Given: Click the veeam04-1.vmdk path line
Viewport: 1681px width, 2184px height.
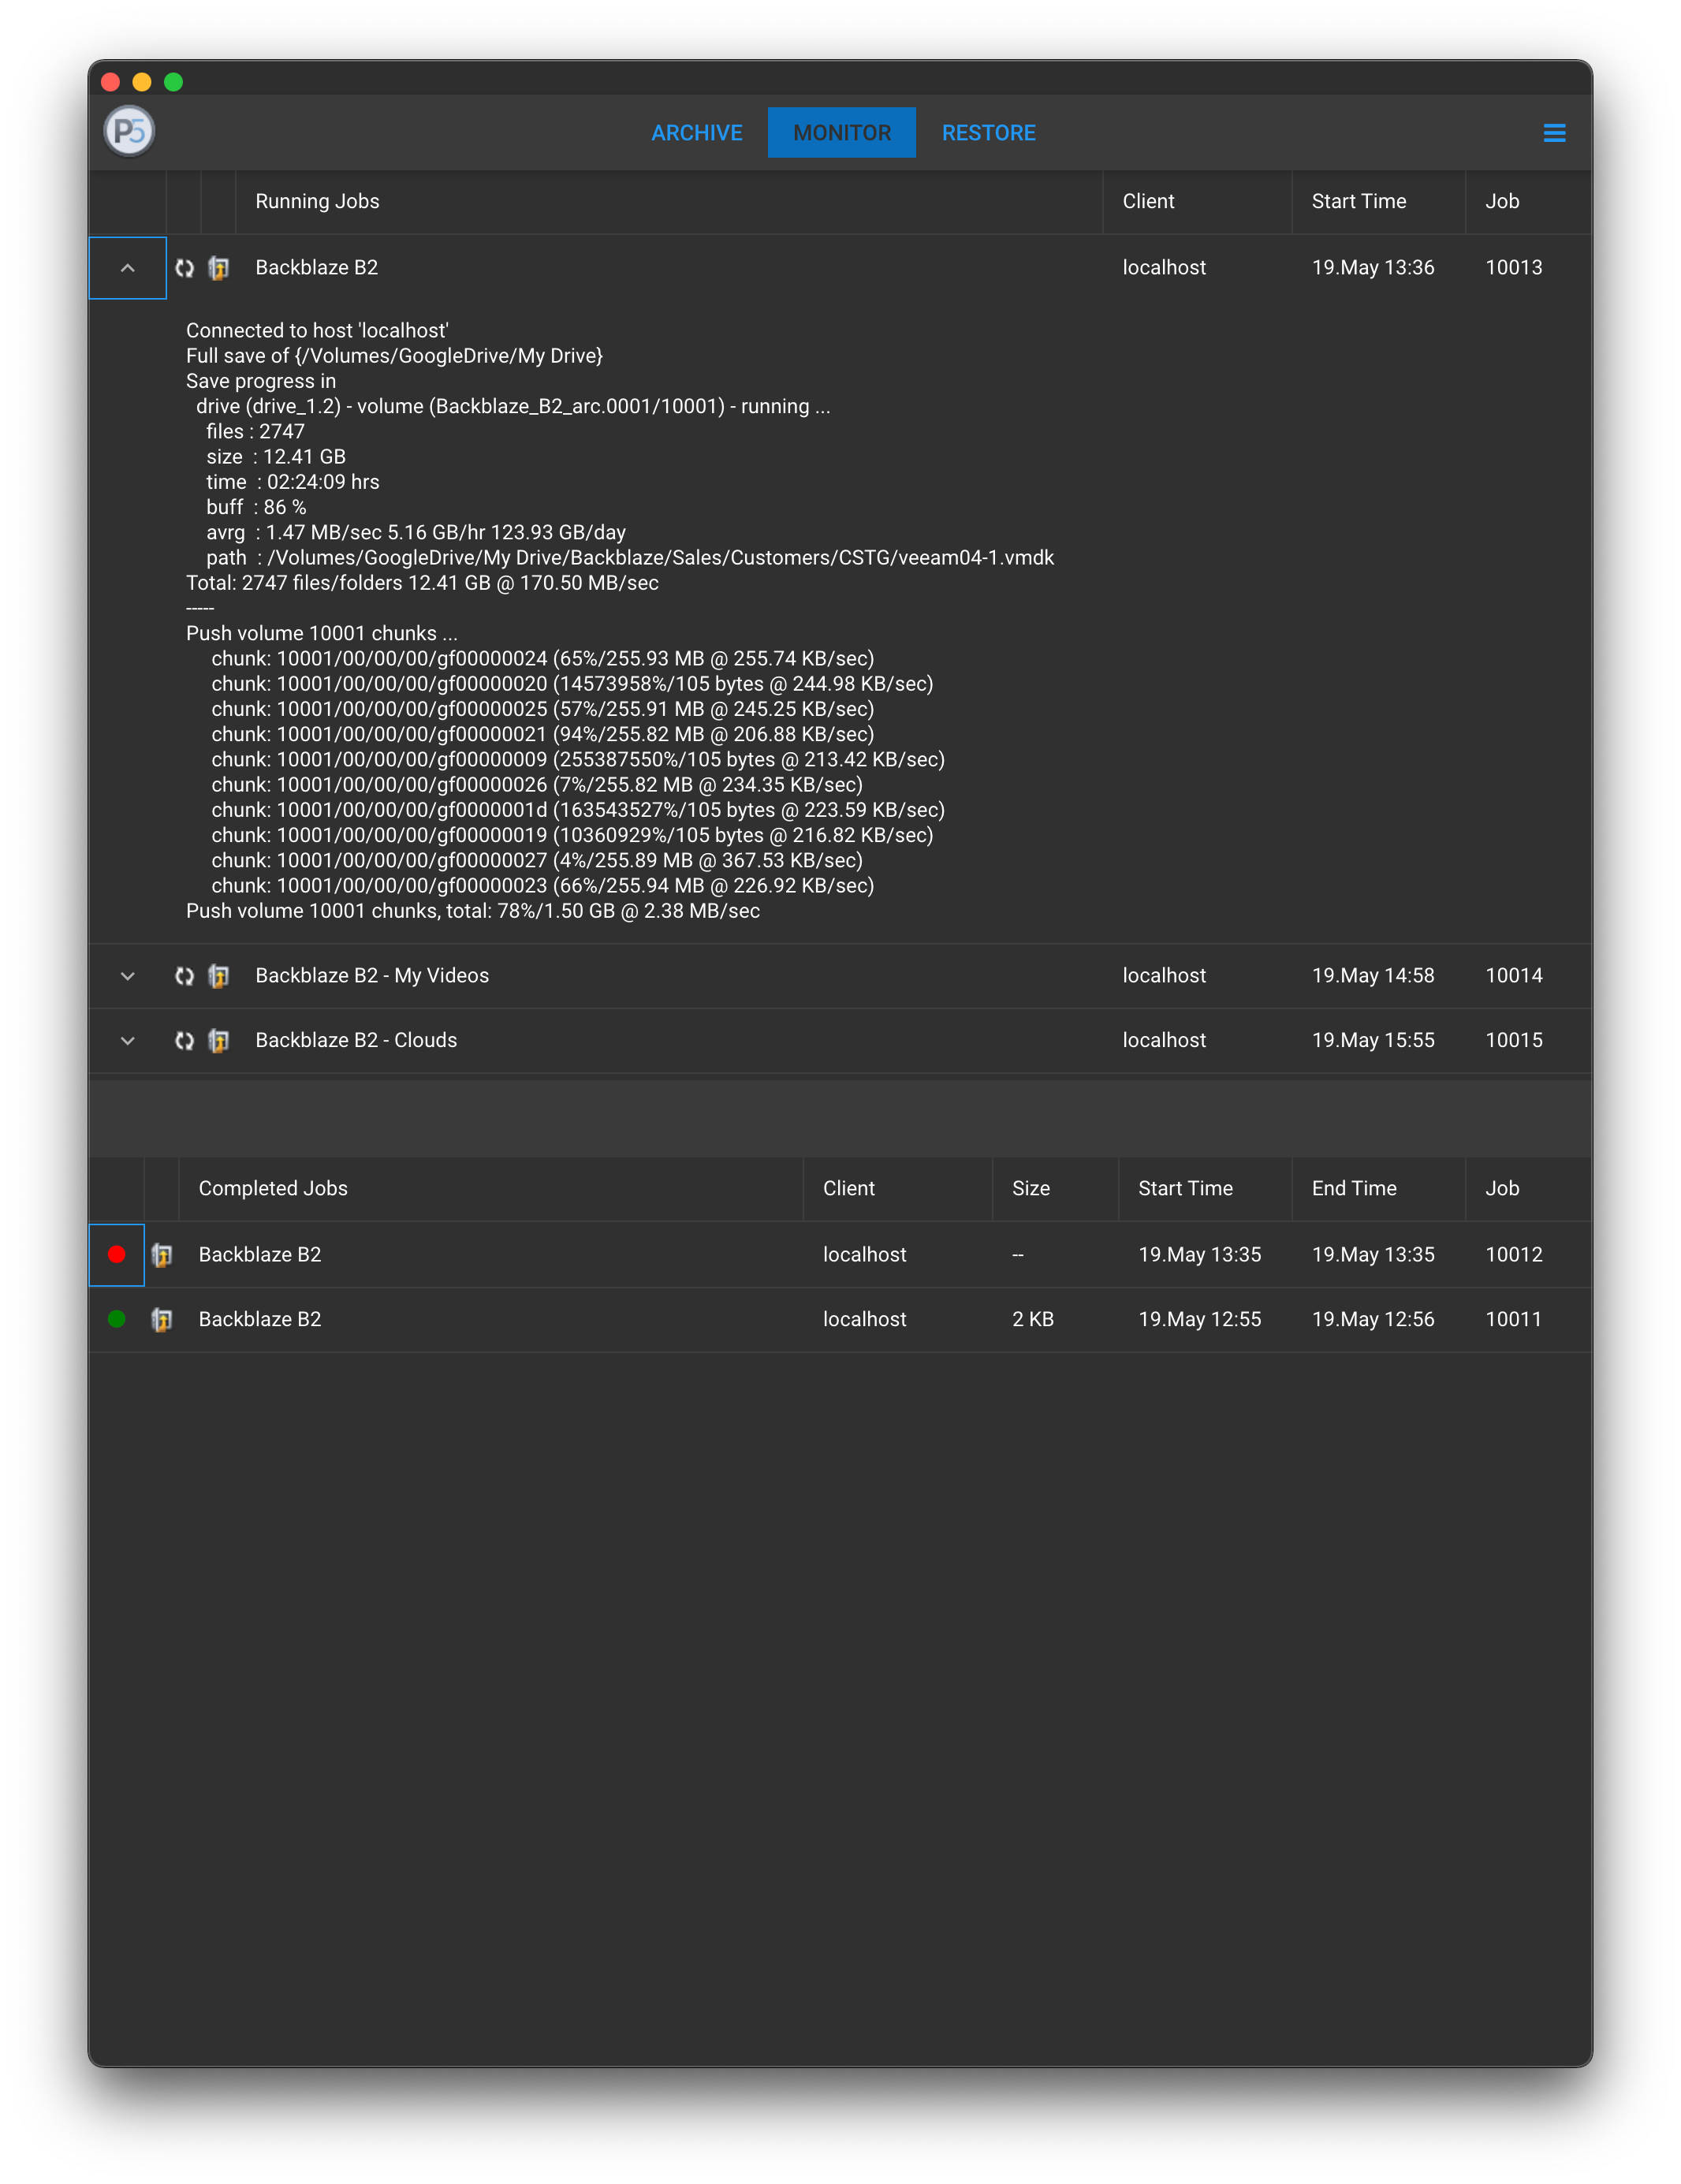Looking at the screenshot, I should coord(630,558).
